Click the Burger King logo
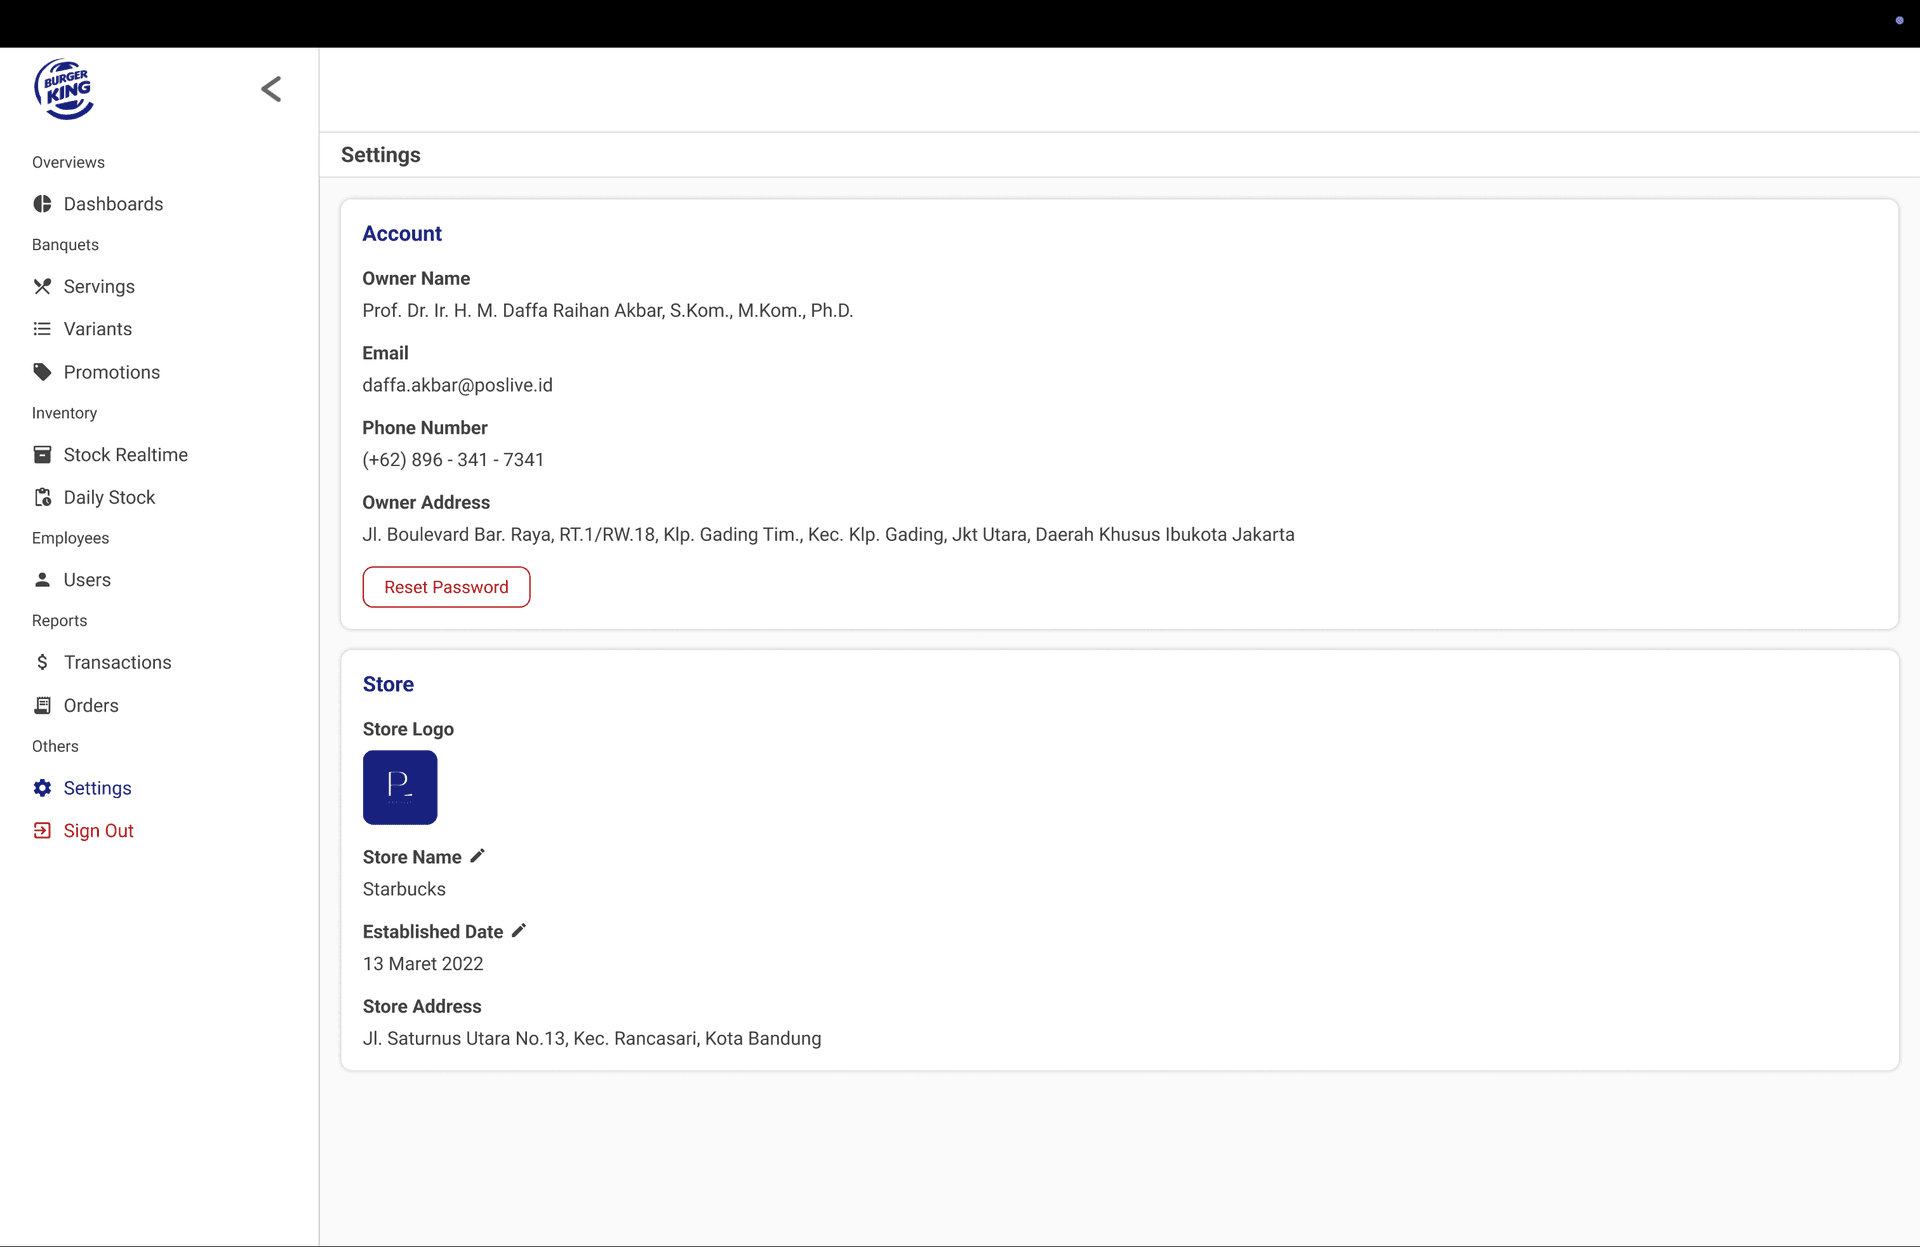The image size is (1920, 1247). [x=65, y=89]
